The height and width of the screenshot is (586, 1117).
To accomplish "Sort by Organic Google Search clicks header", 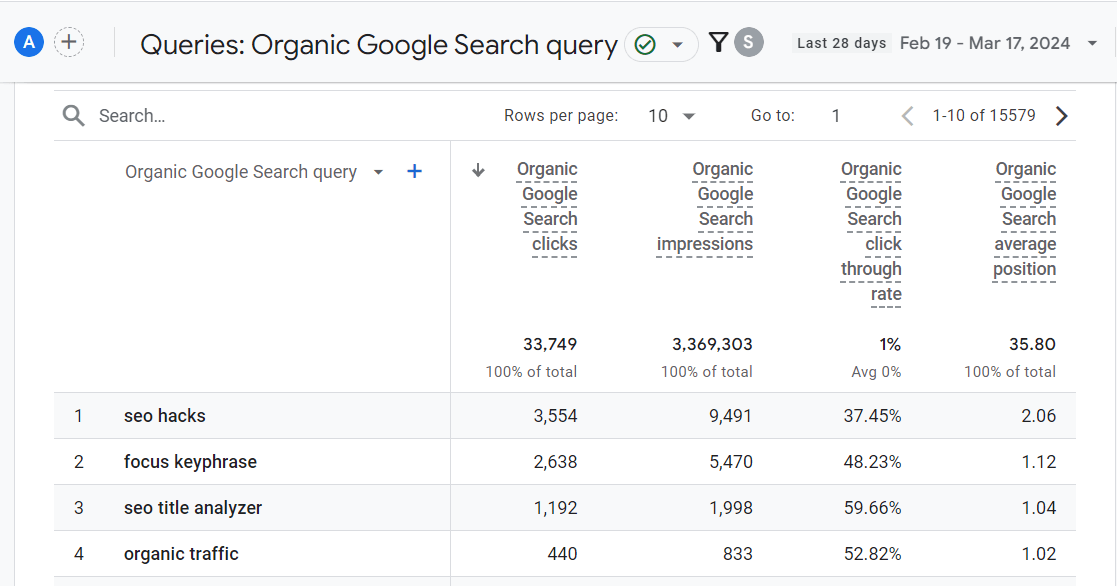I will [549, 206].
